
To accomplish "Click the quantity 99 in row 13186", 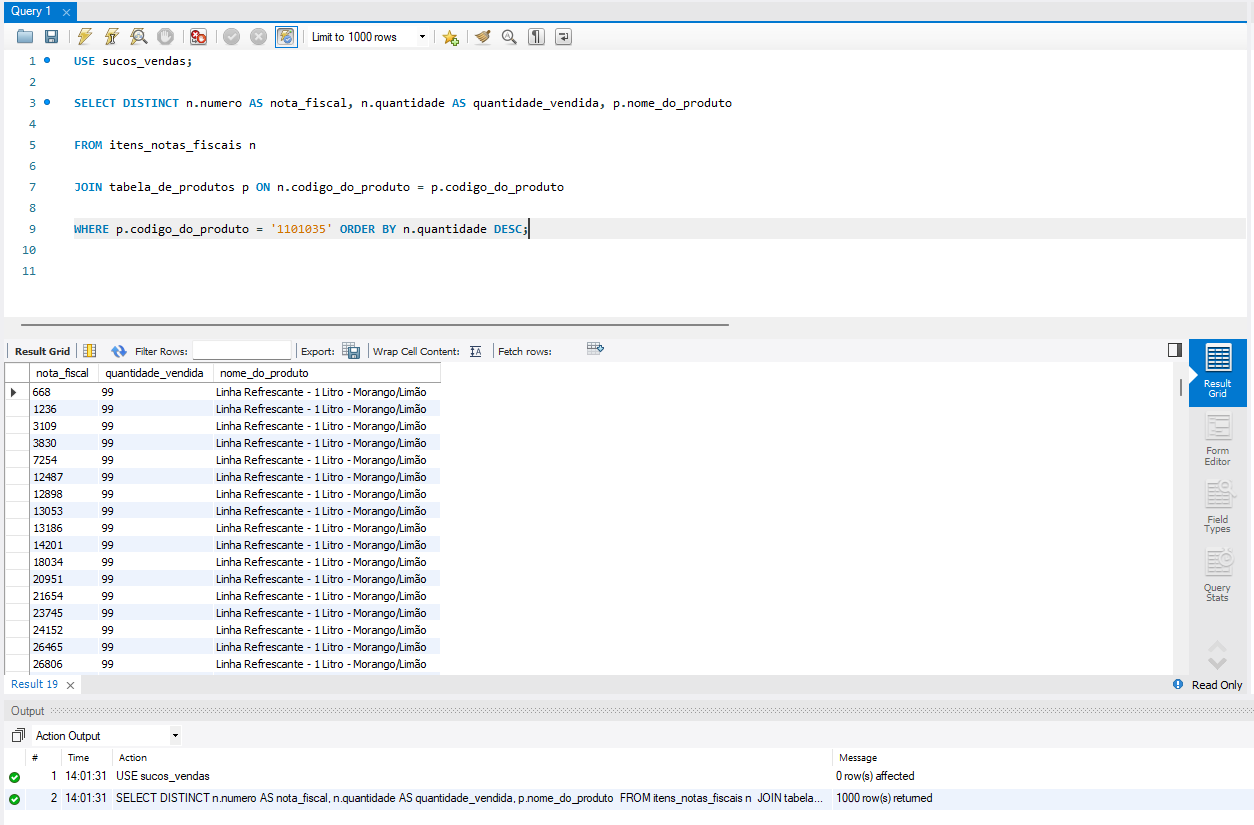I will (x=155, y=528).
